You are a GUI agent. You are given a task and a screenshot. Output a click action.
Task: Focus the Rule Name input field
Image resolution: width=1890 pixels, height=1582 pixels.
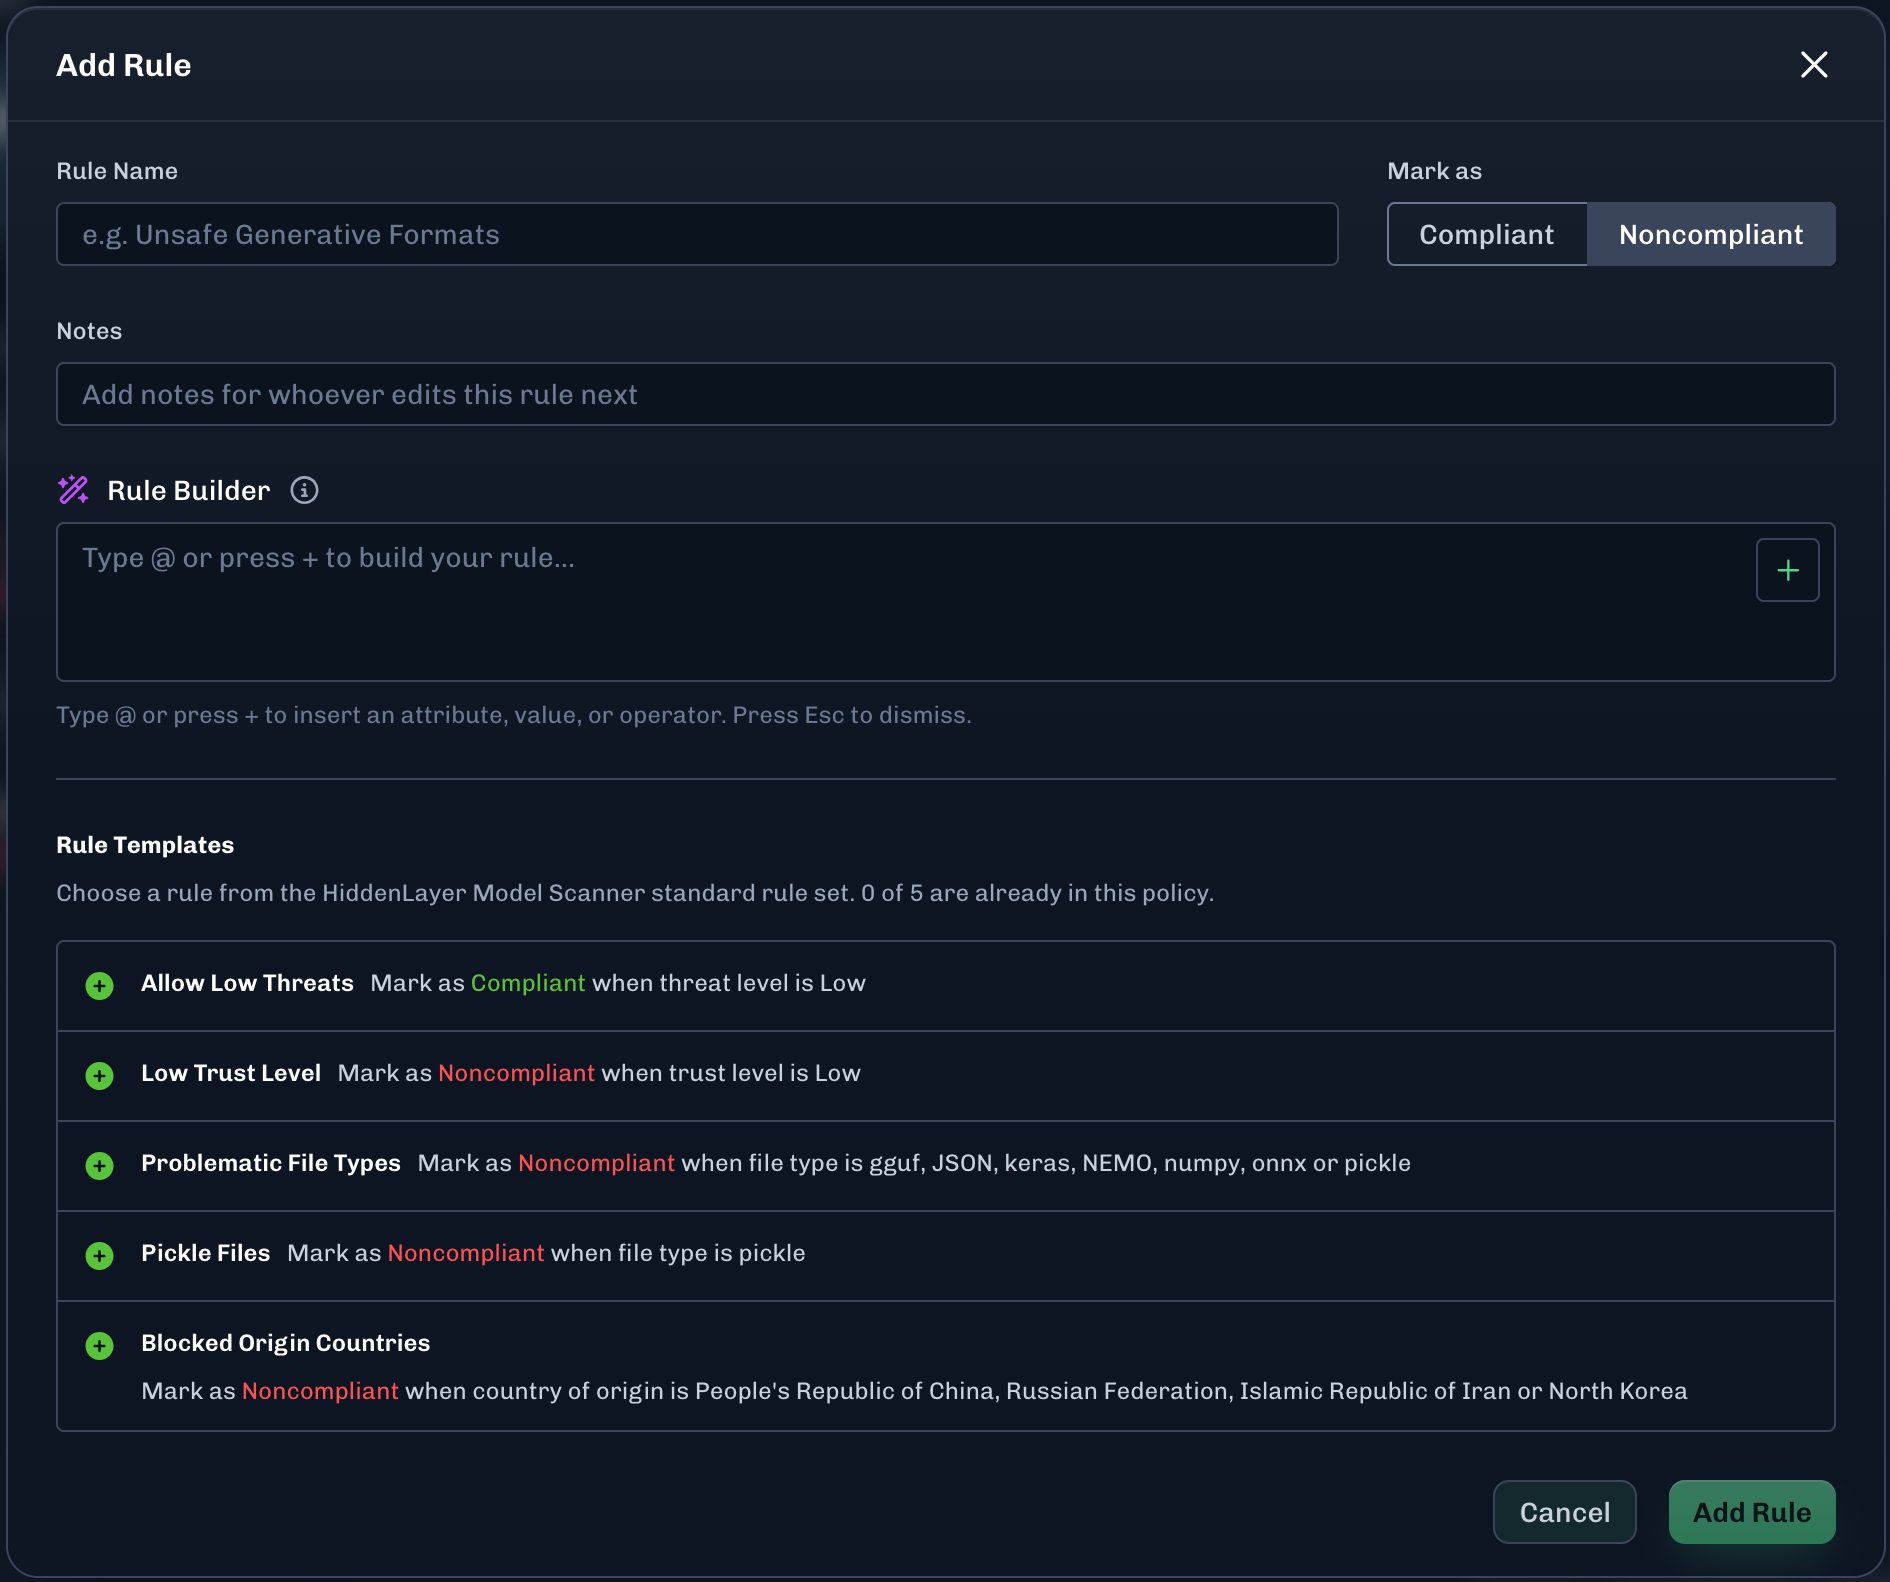697,234
